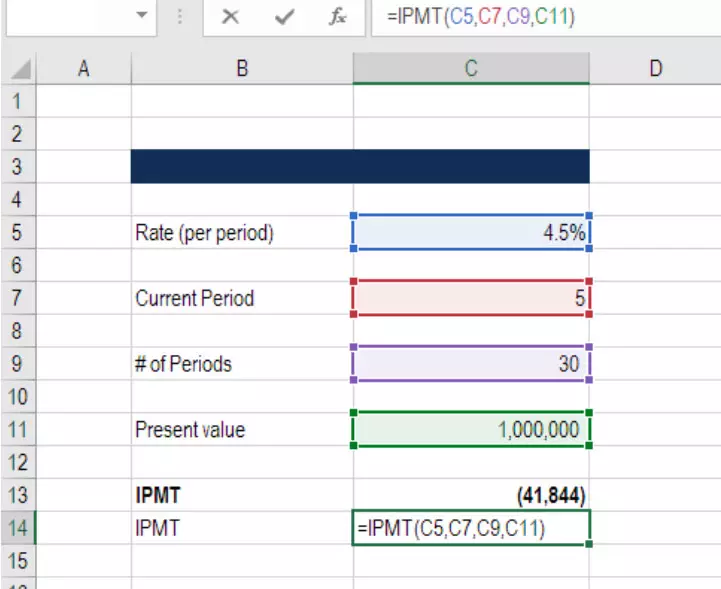Select row 15 header

pos(17,560)
